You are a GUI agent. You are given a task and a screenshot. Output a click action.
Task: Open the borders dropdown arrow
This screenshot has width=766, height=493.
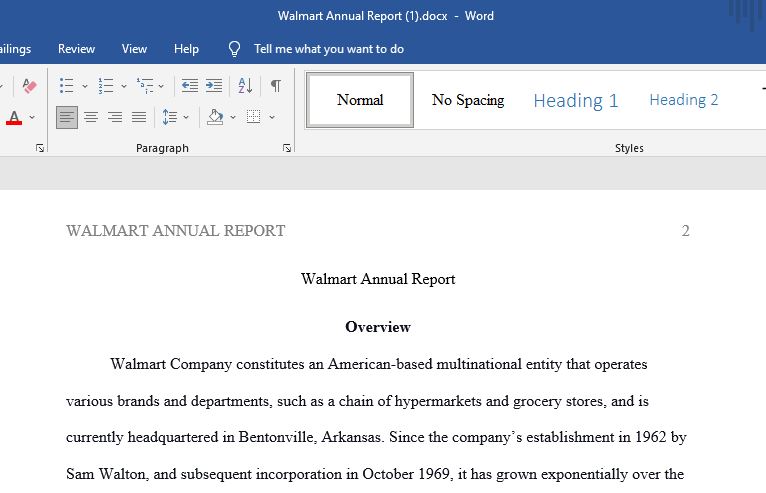click(x=272, y=117)
